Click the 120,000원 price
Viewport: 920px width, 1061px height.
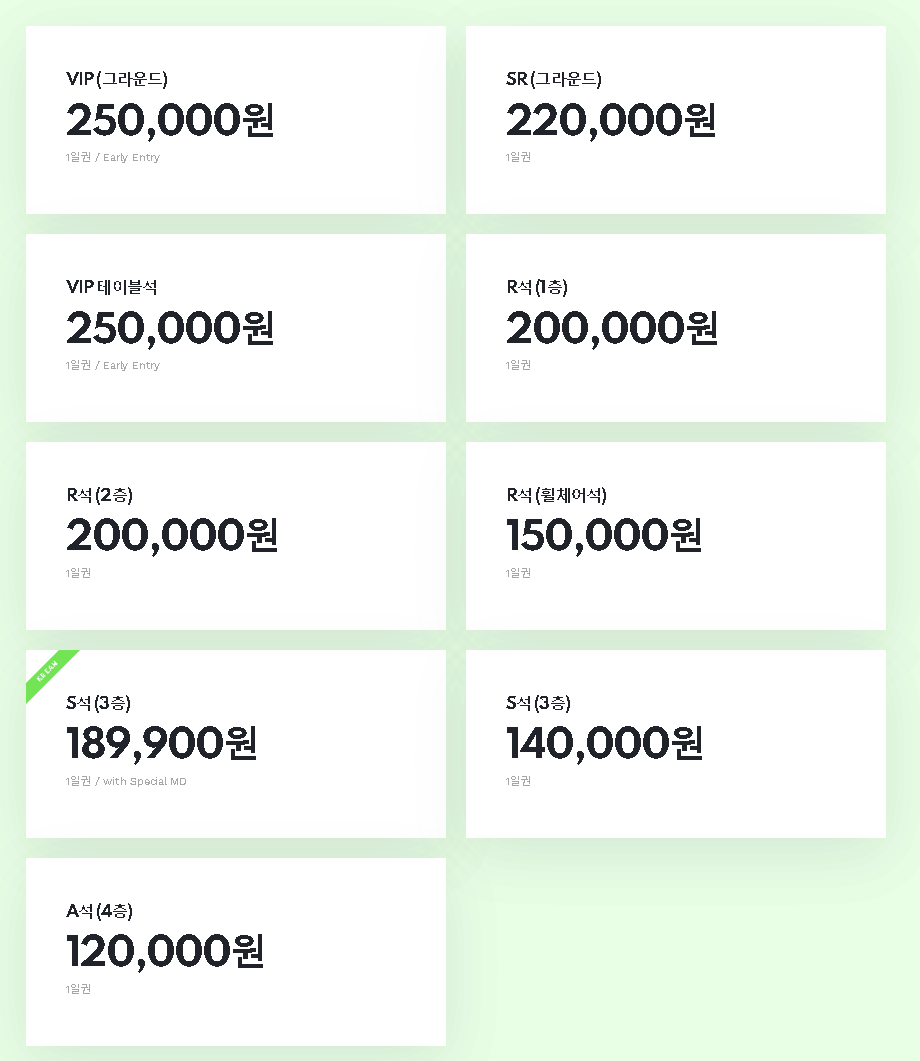[165, 951]
